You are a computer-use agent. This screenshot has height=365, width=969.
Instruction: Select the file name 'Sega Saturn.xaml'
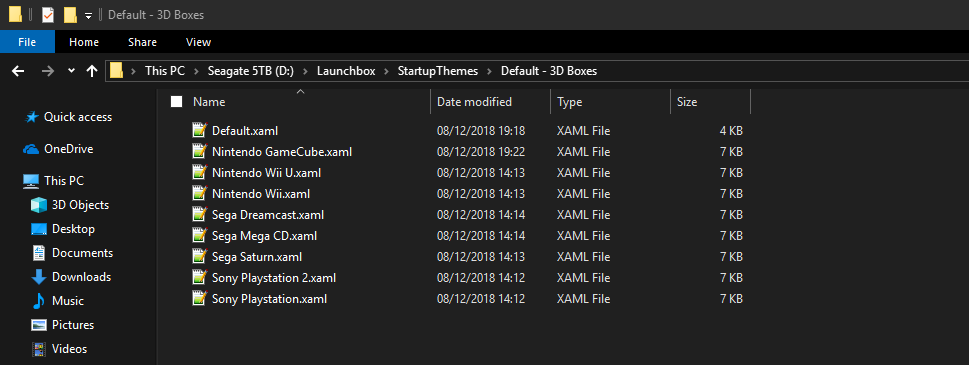[257, 257]
